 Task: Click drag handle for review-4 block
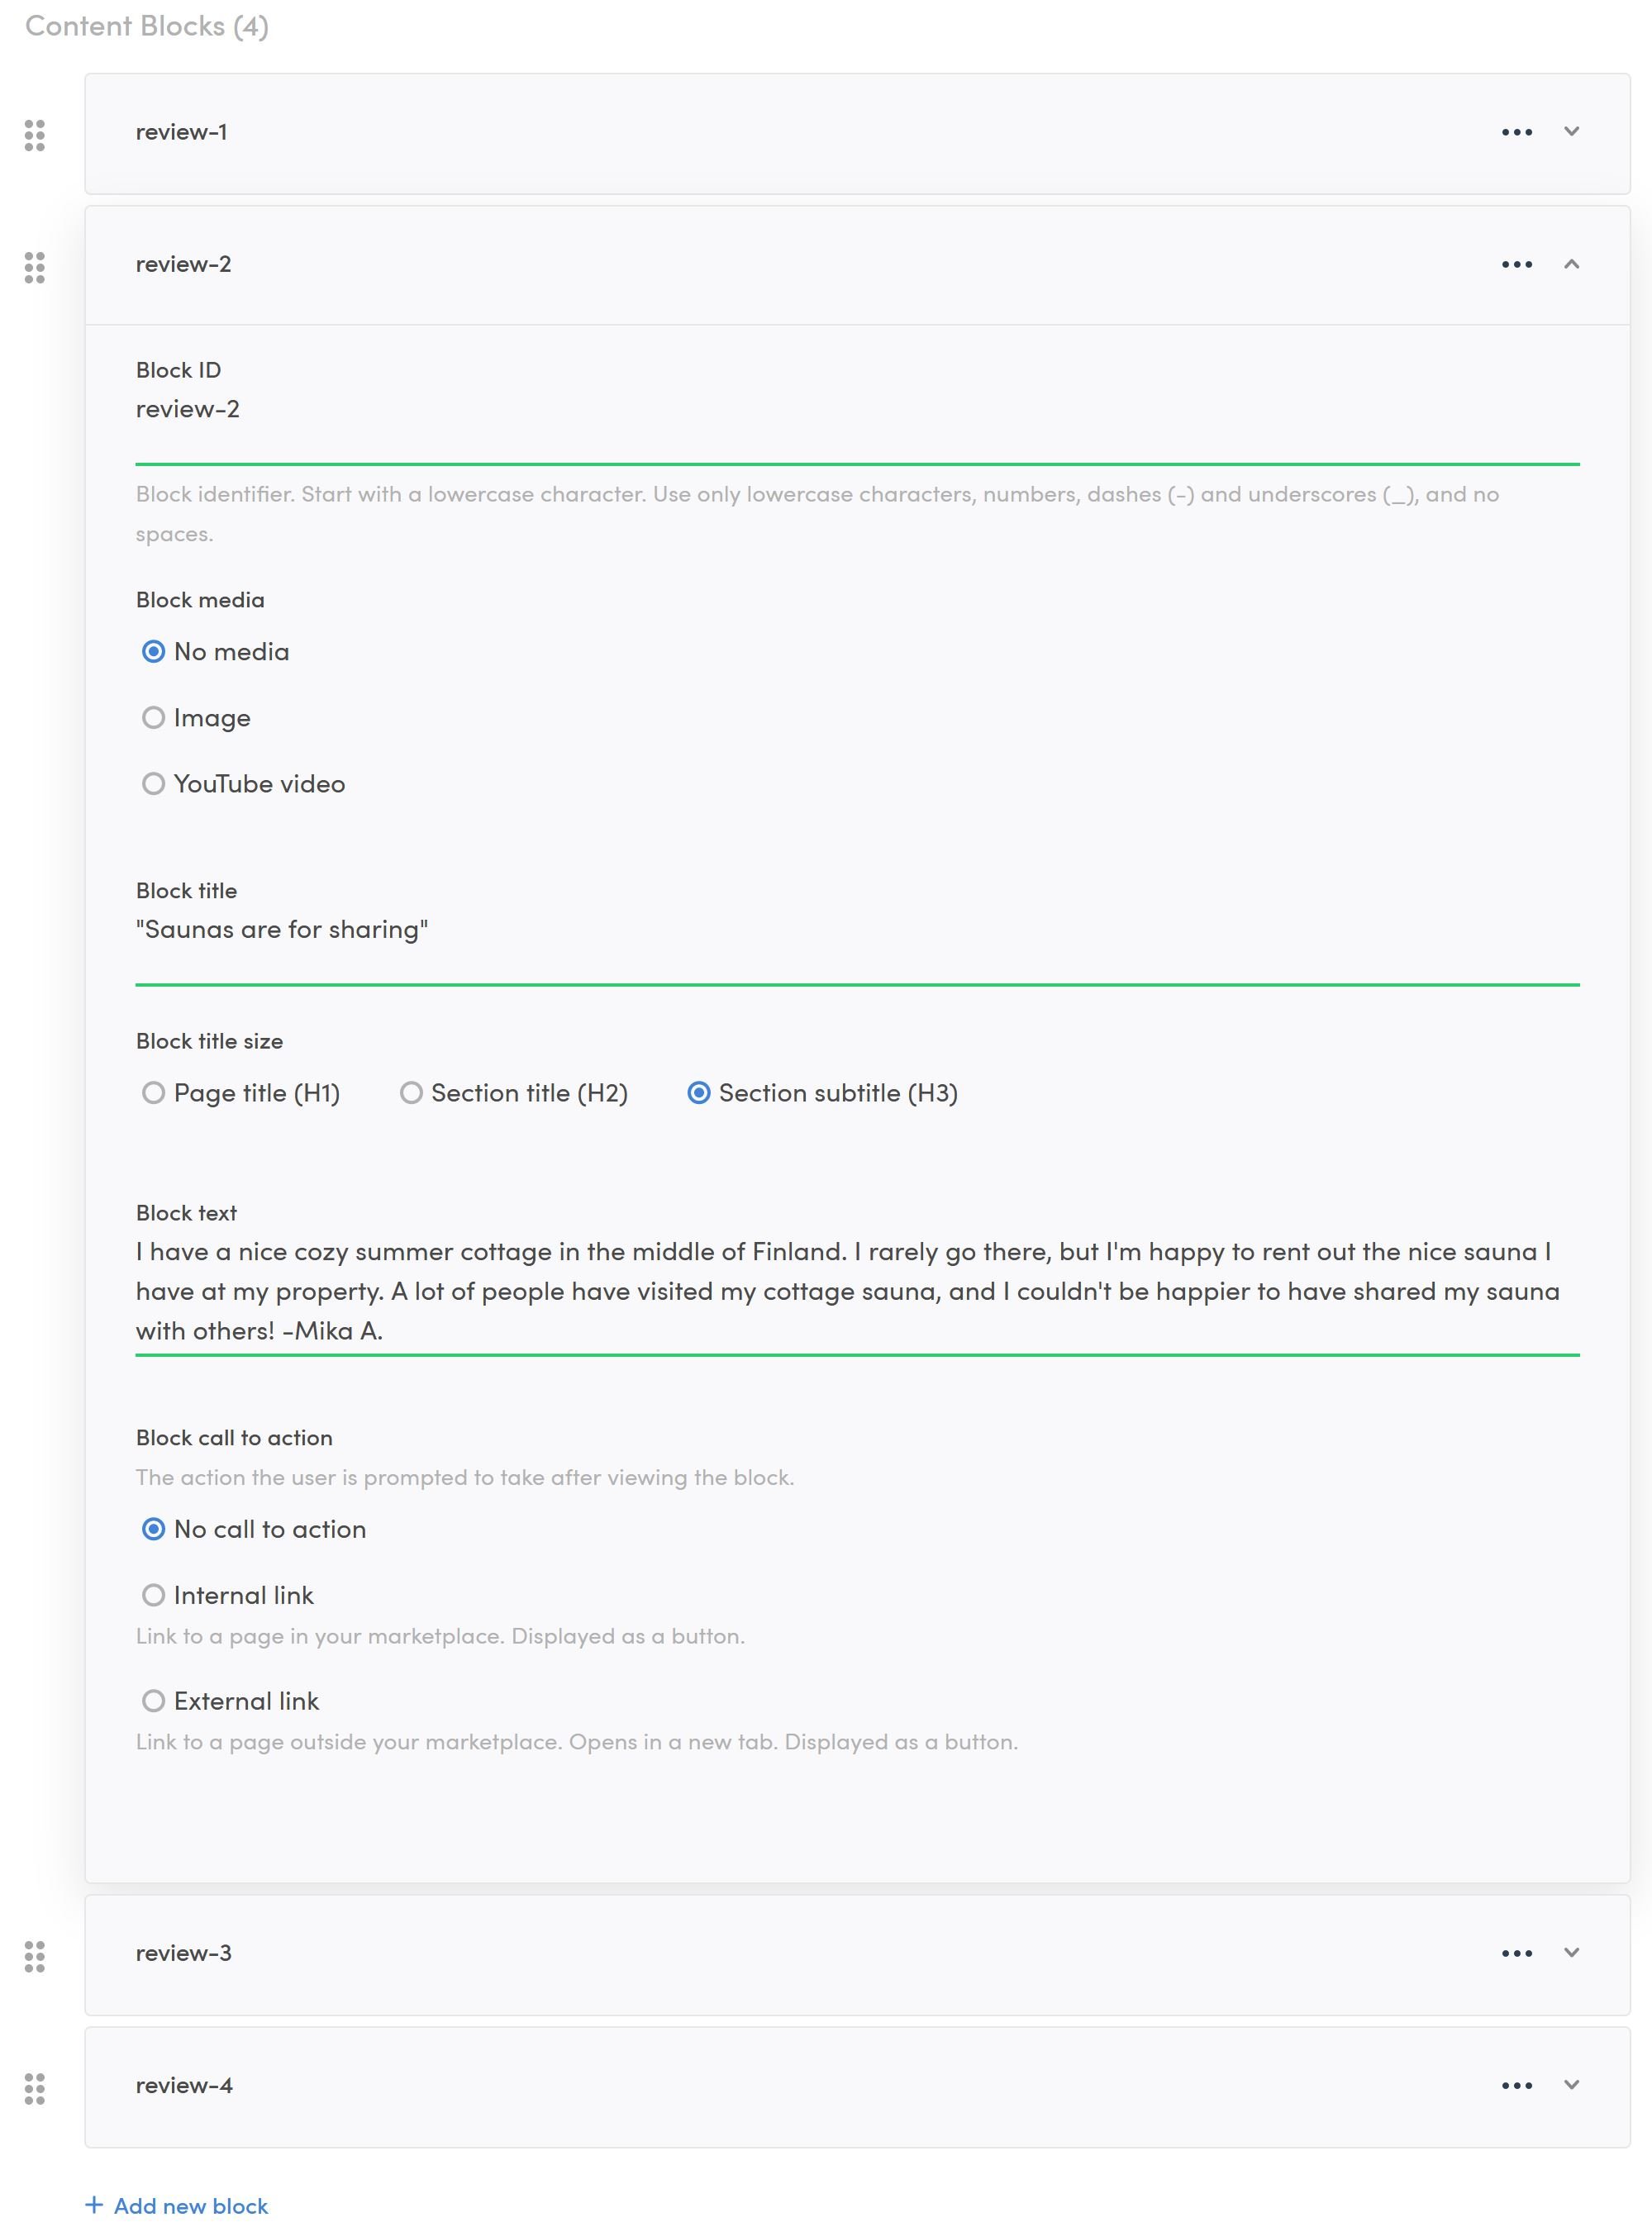pyautogui.click(x=35, y=2088)
